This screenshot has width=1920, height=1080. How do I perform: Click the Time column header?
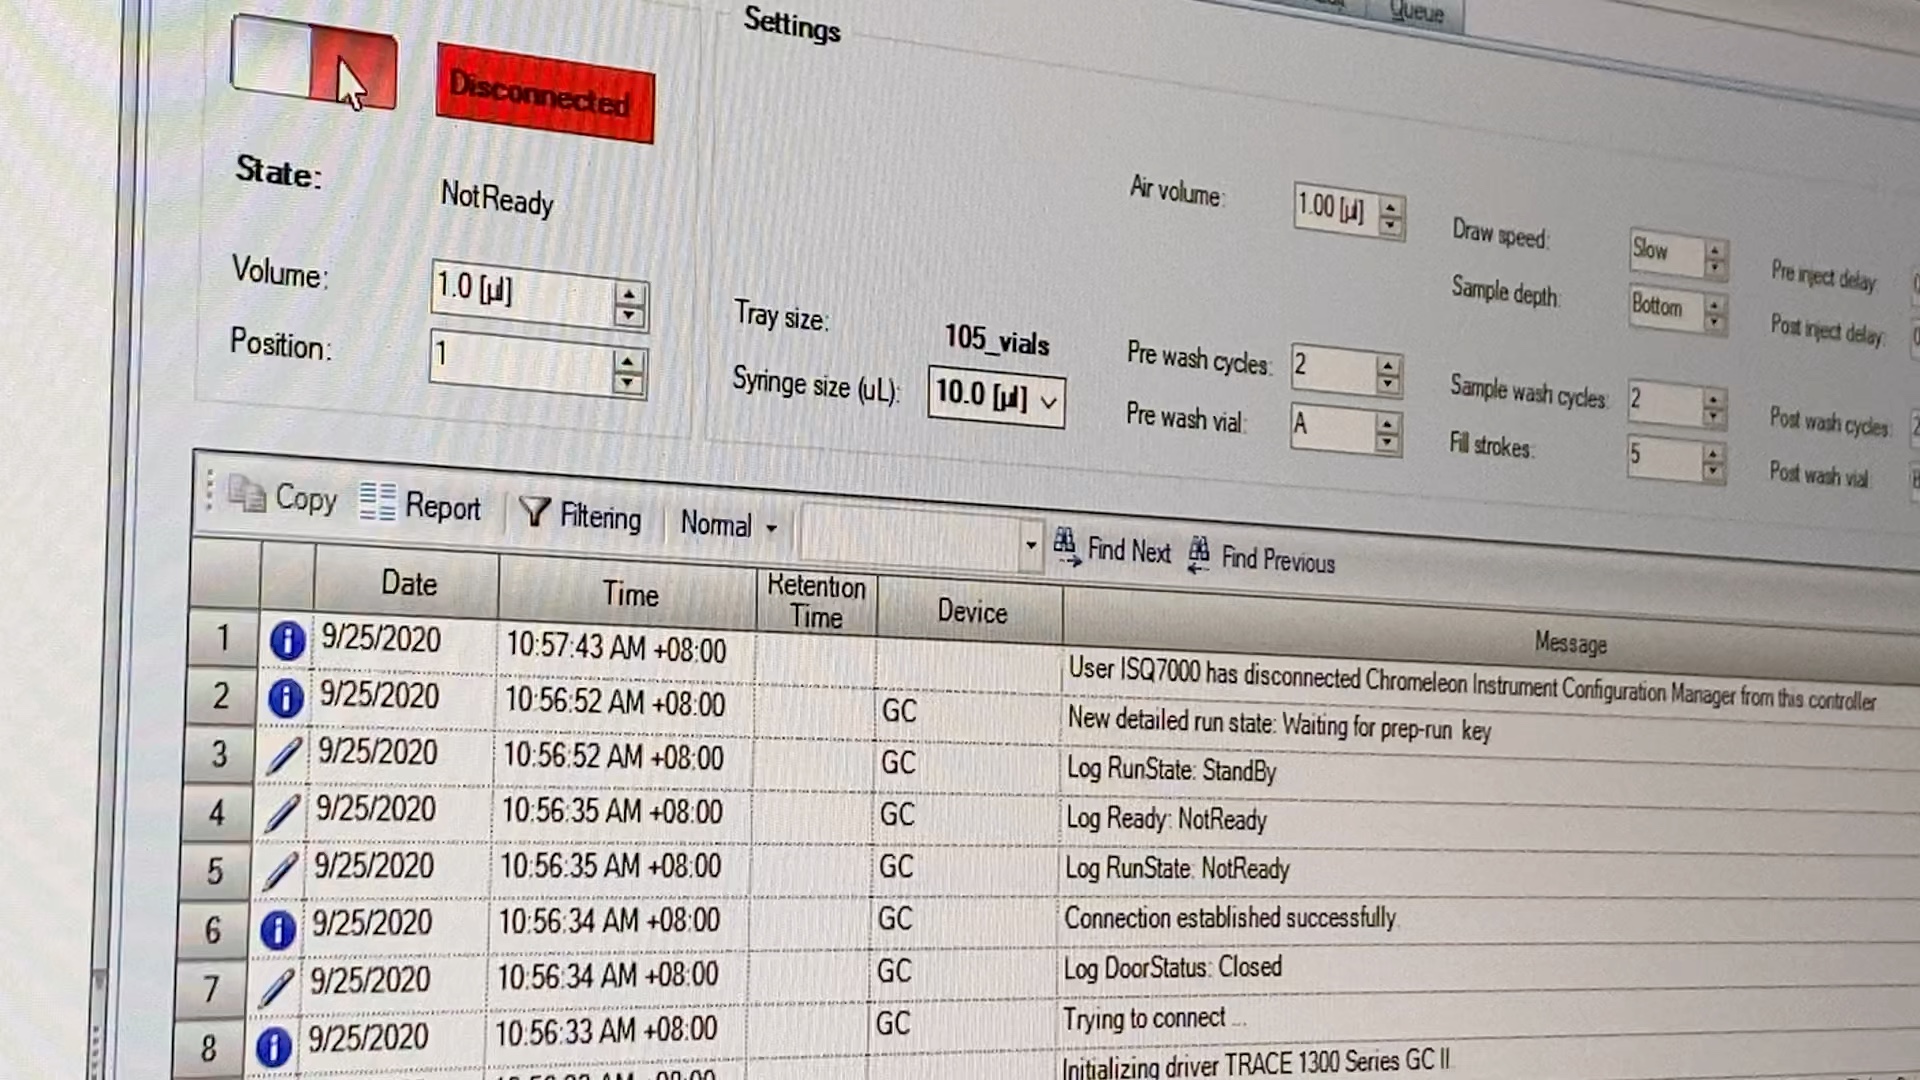(x=629, y=594)
